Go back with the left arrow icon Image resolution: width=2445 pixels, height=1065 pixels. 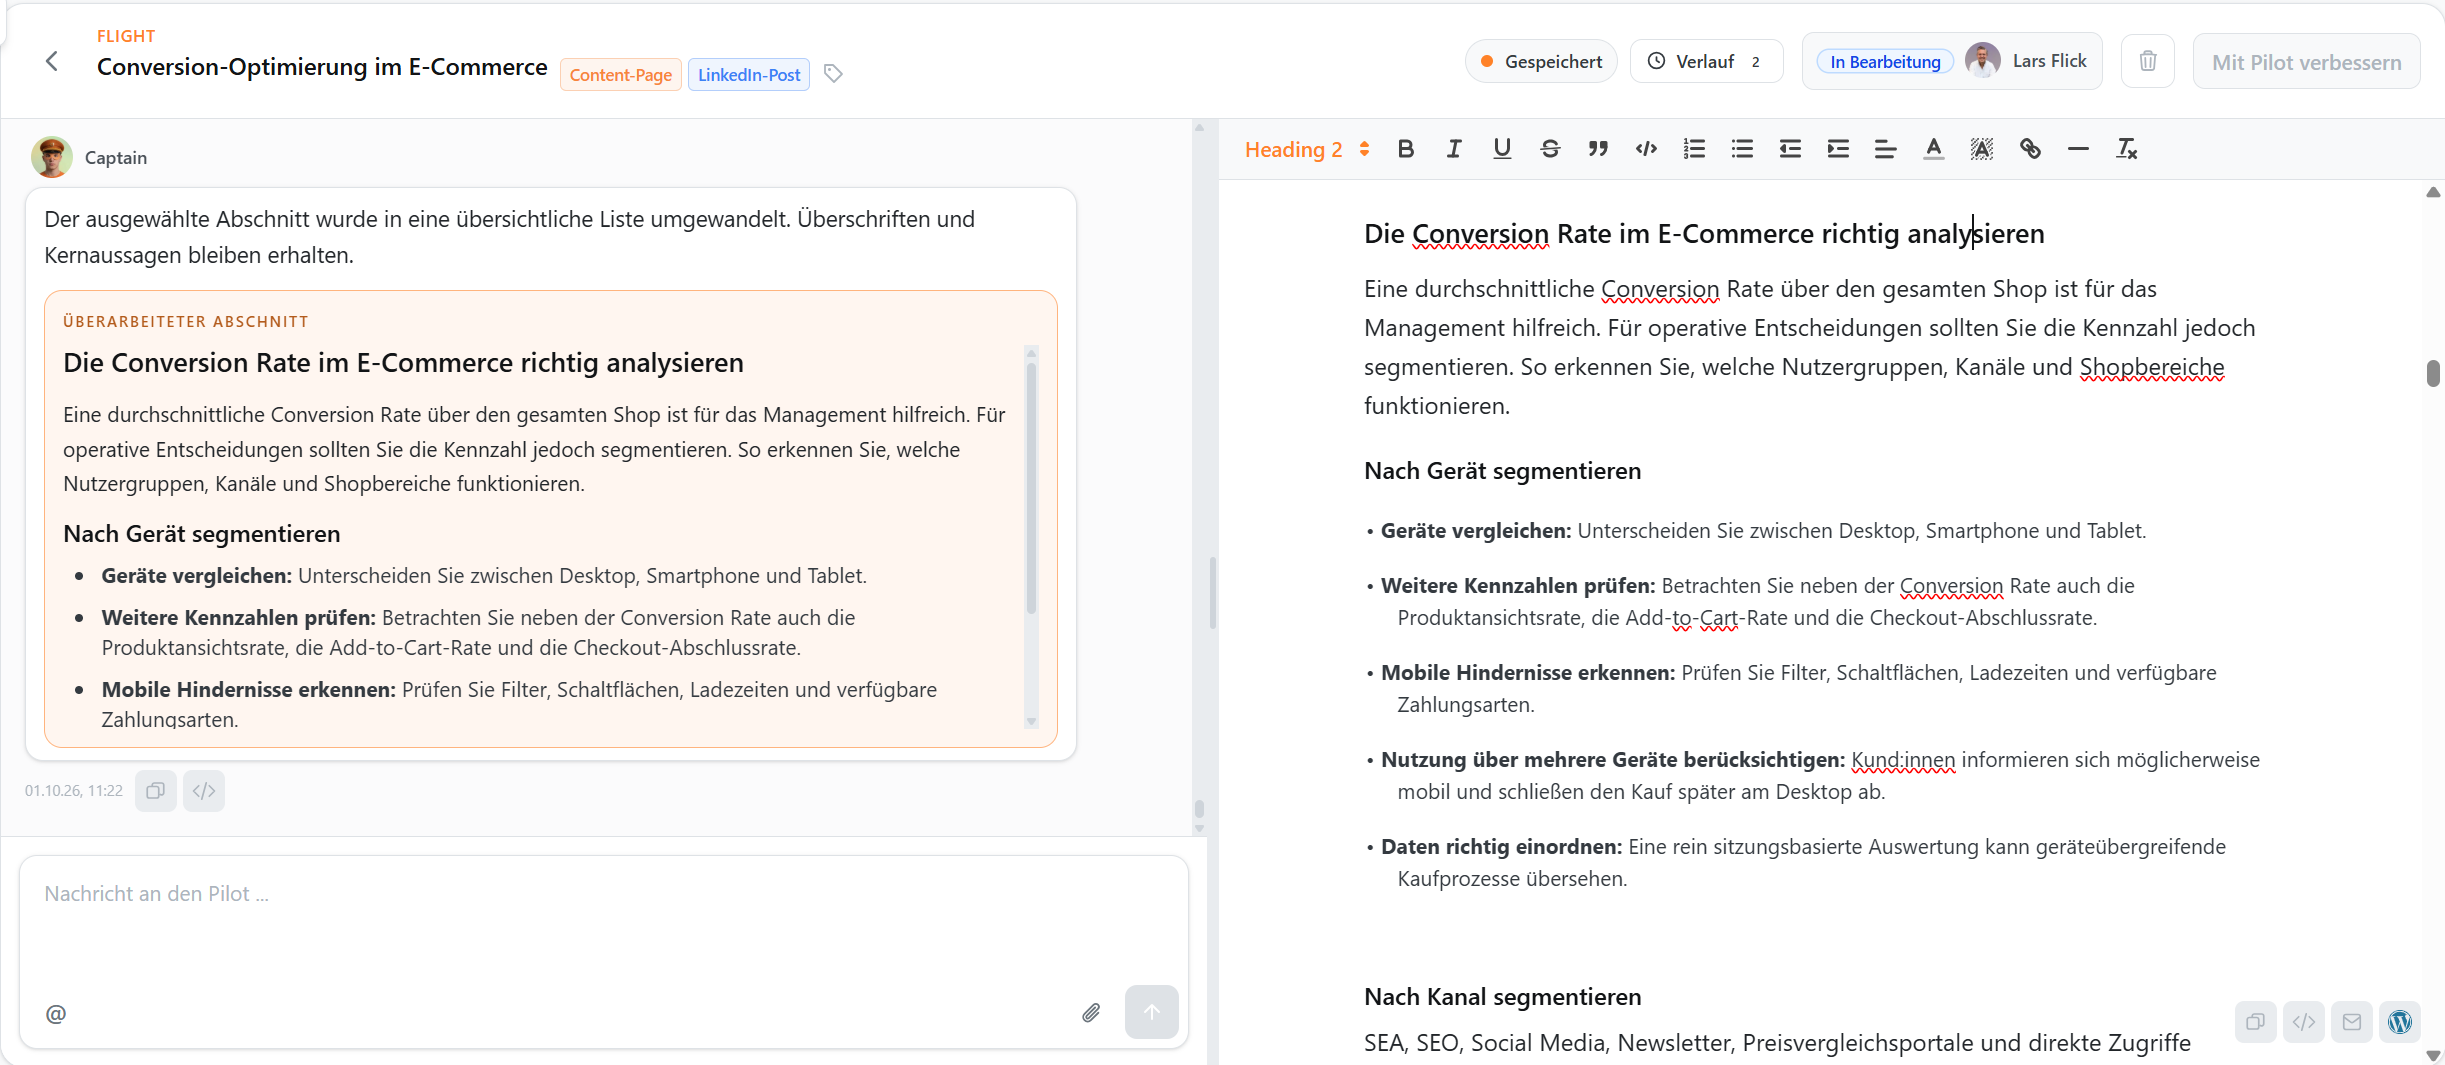52,62
